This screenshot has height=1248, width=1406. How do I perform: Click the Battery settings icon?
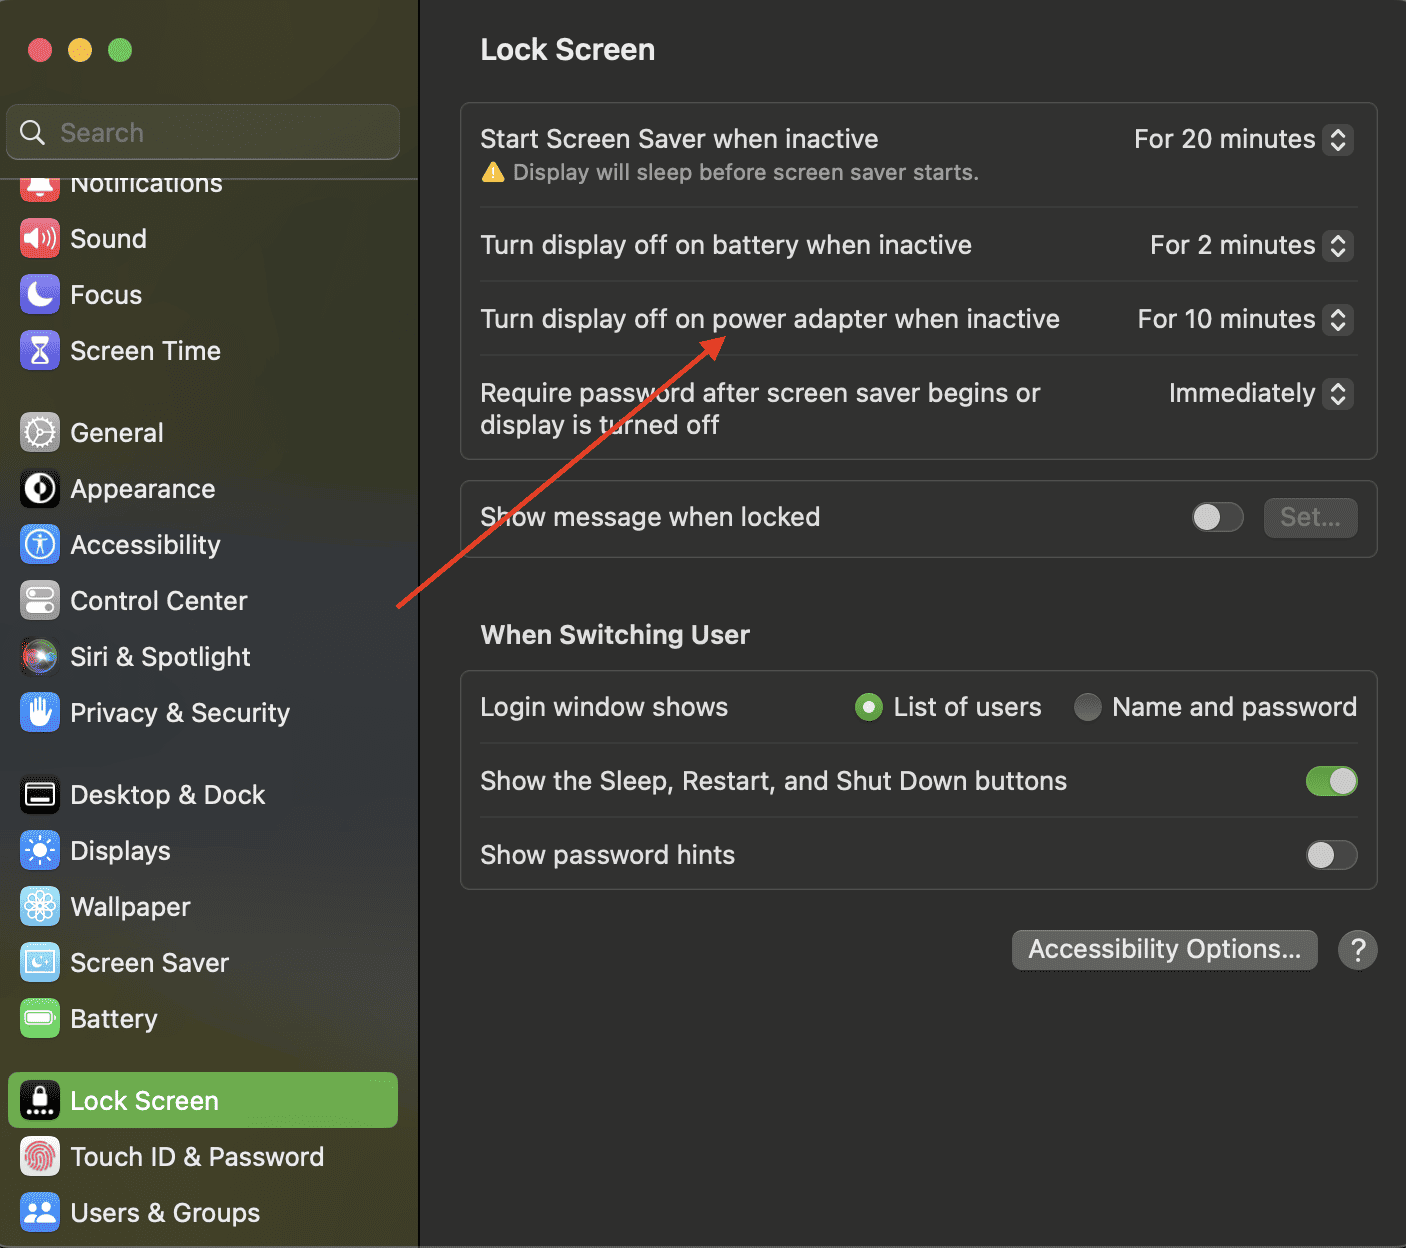pyautogui.click(x=40, y=1018)
